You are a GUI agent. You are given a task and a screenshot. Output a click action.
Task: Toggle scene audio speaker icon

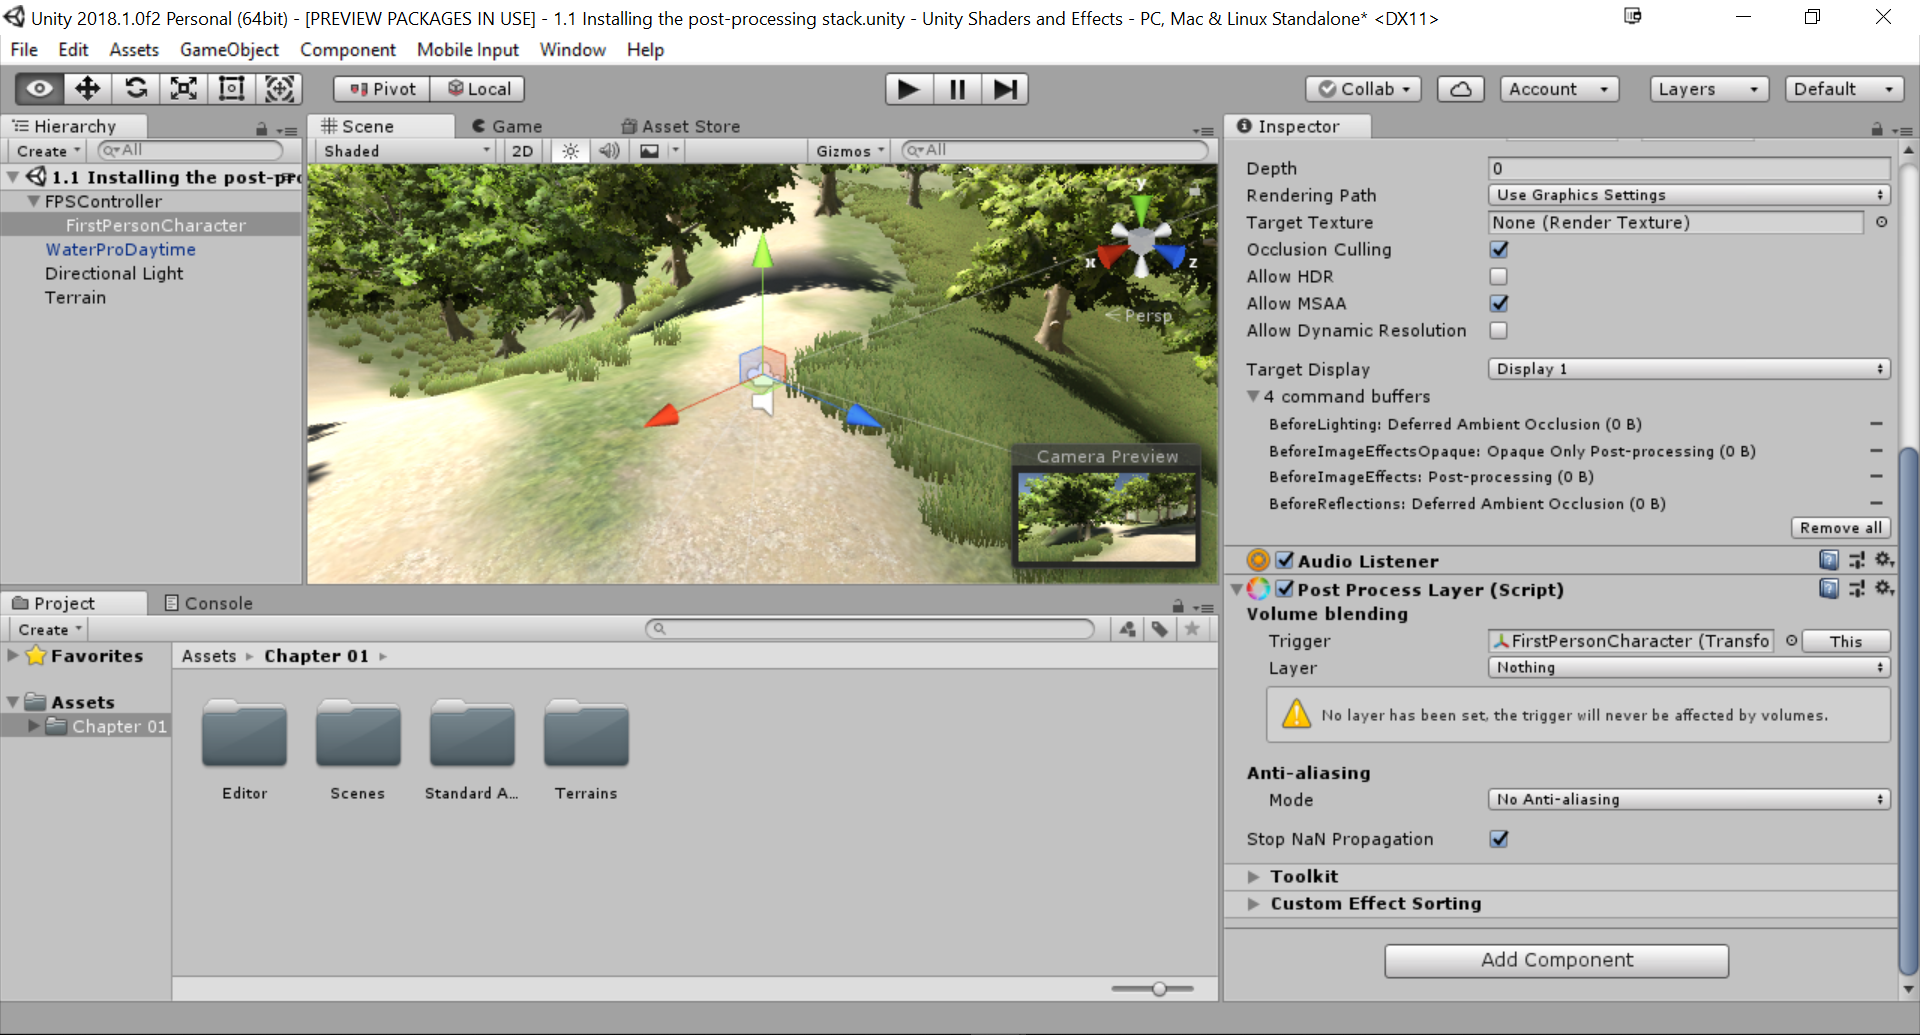[x=609, y=151]
